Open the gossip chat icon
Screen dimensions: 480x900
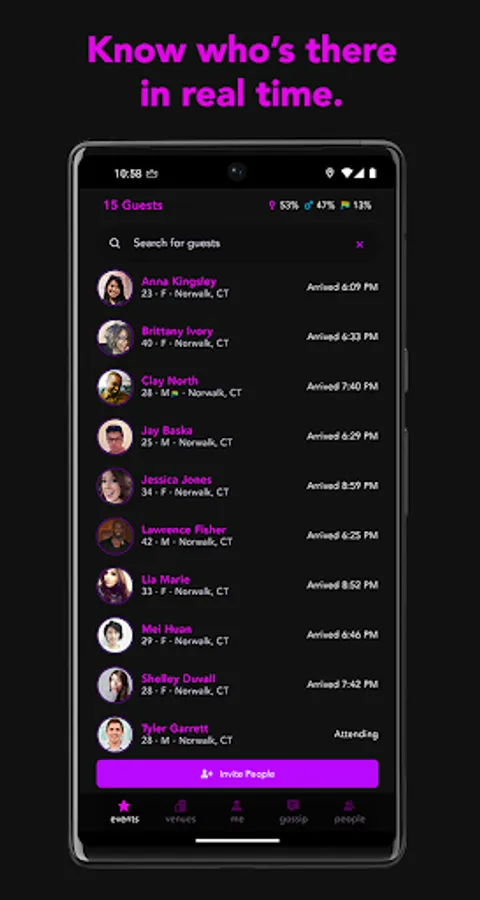[x=293, y=806]
